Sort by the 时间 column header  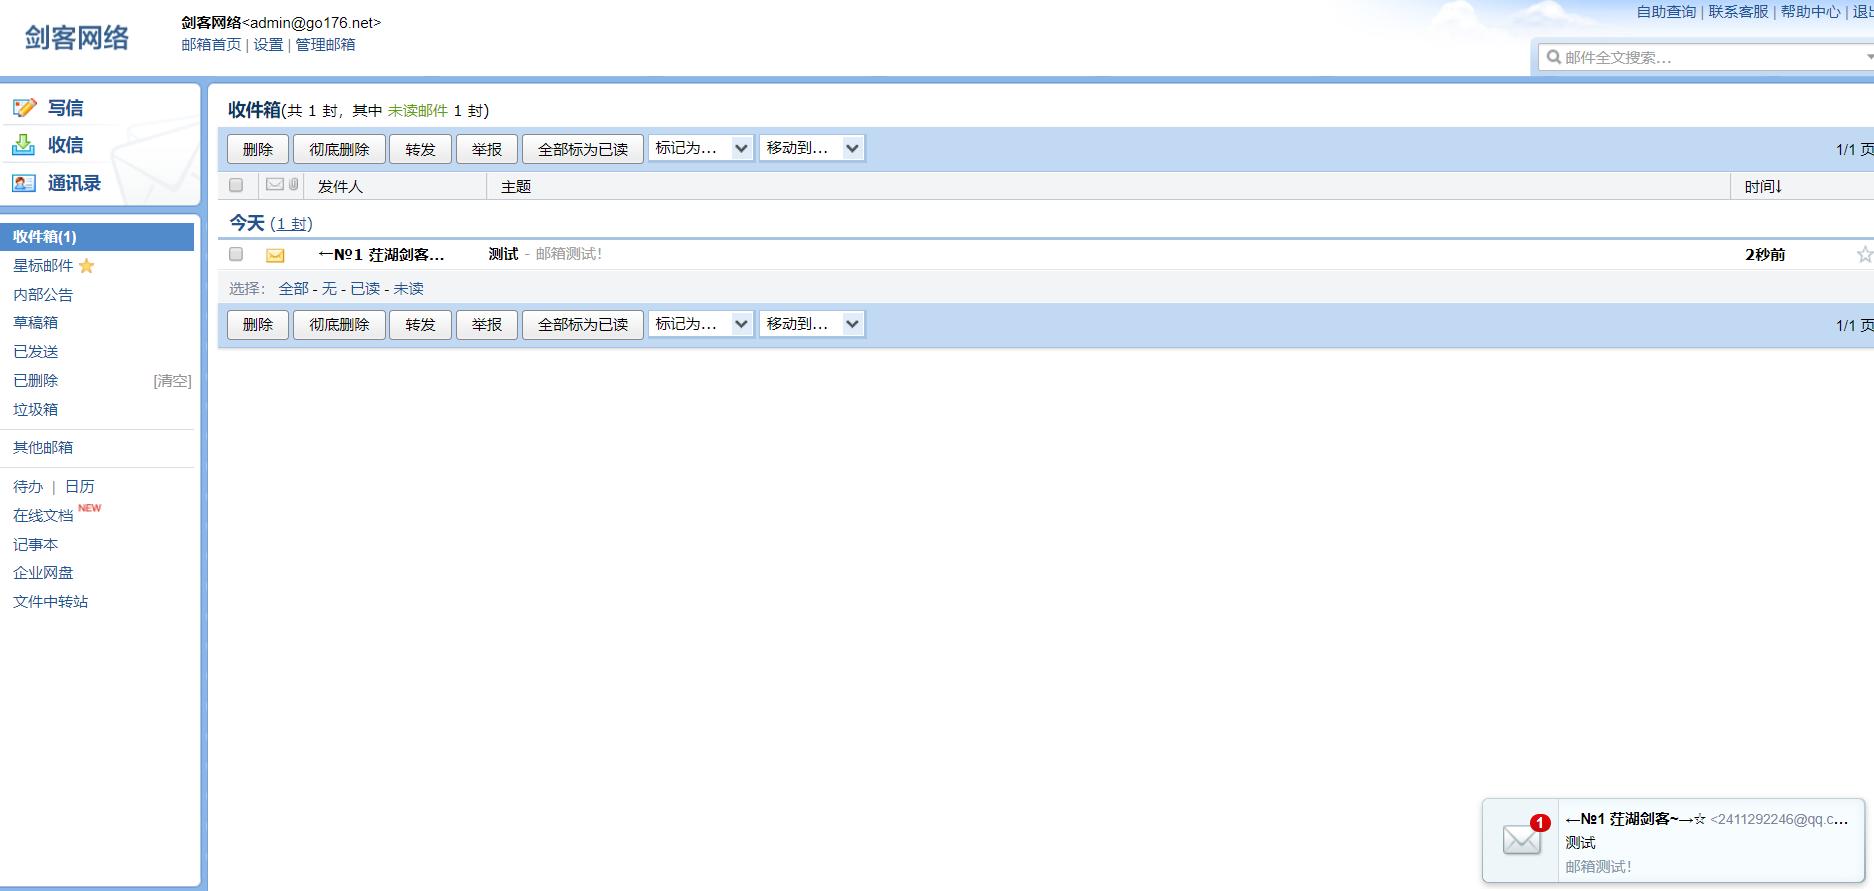tap(1763, 187)
